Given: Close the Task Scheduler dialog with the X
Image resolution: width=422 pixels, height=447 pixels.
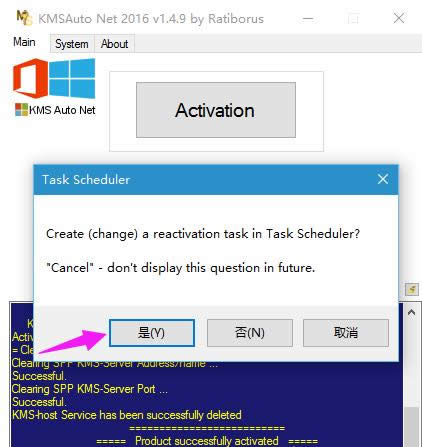Looking at the screenshot, I should point(383,179).
